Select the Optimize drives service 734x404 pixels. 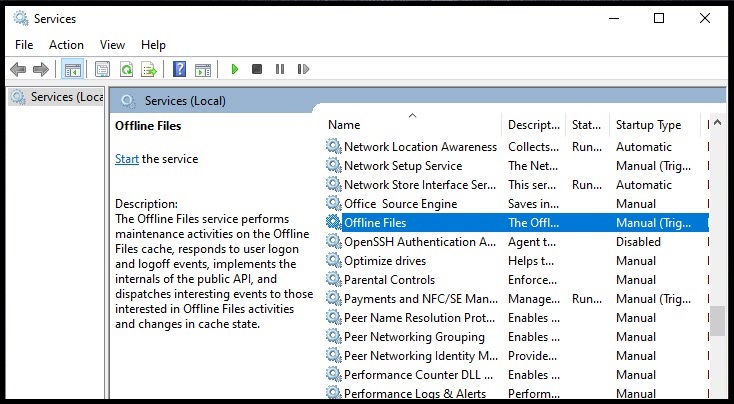pos(517,260)
